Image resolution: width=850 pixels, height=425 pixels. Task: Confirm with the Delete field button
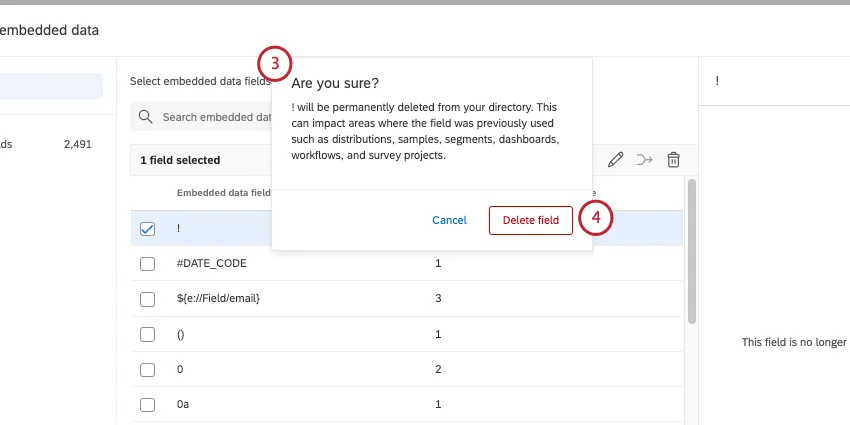coord(530,220)
